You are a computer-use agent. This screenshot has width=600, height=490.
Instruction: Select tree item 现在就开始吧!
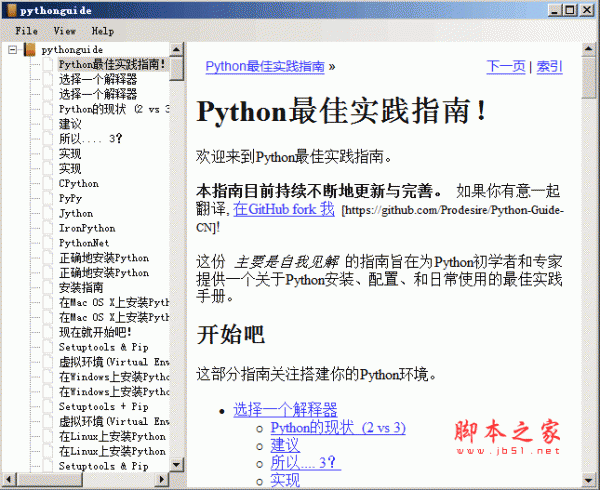95,332
